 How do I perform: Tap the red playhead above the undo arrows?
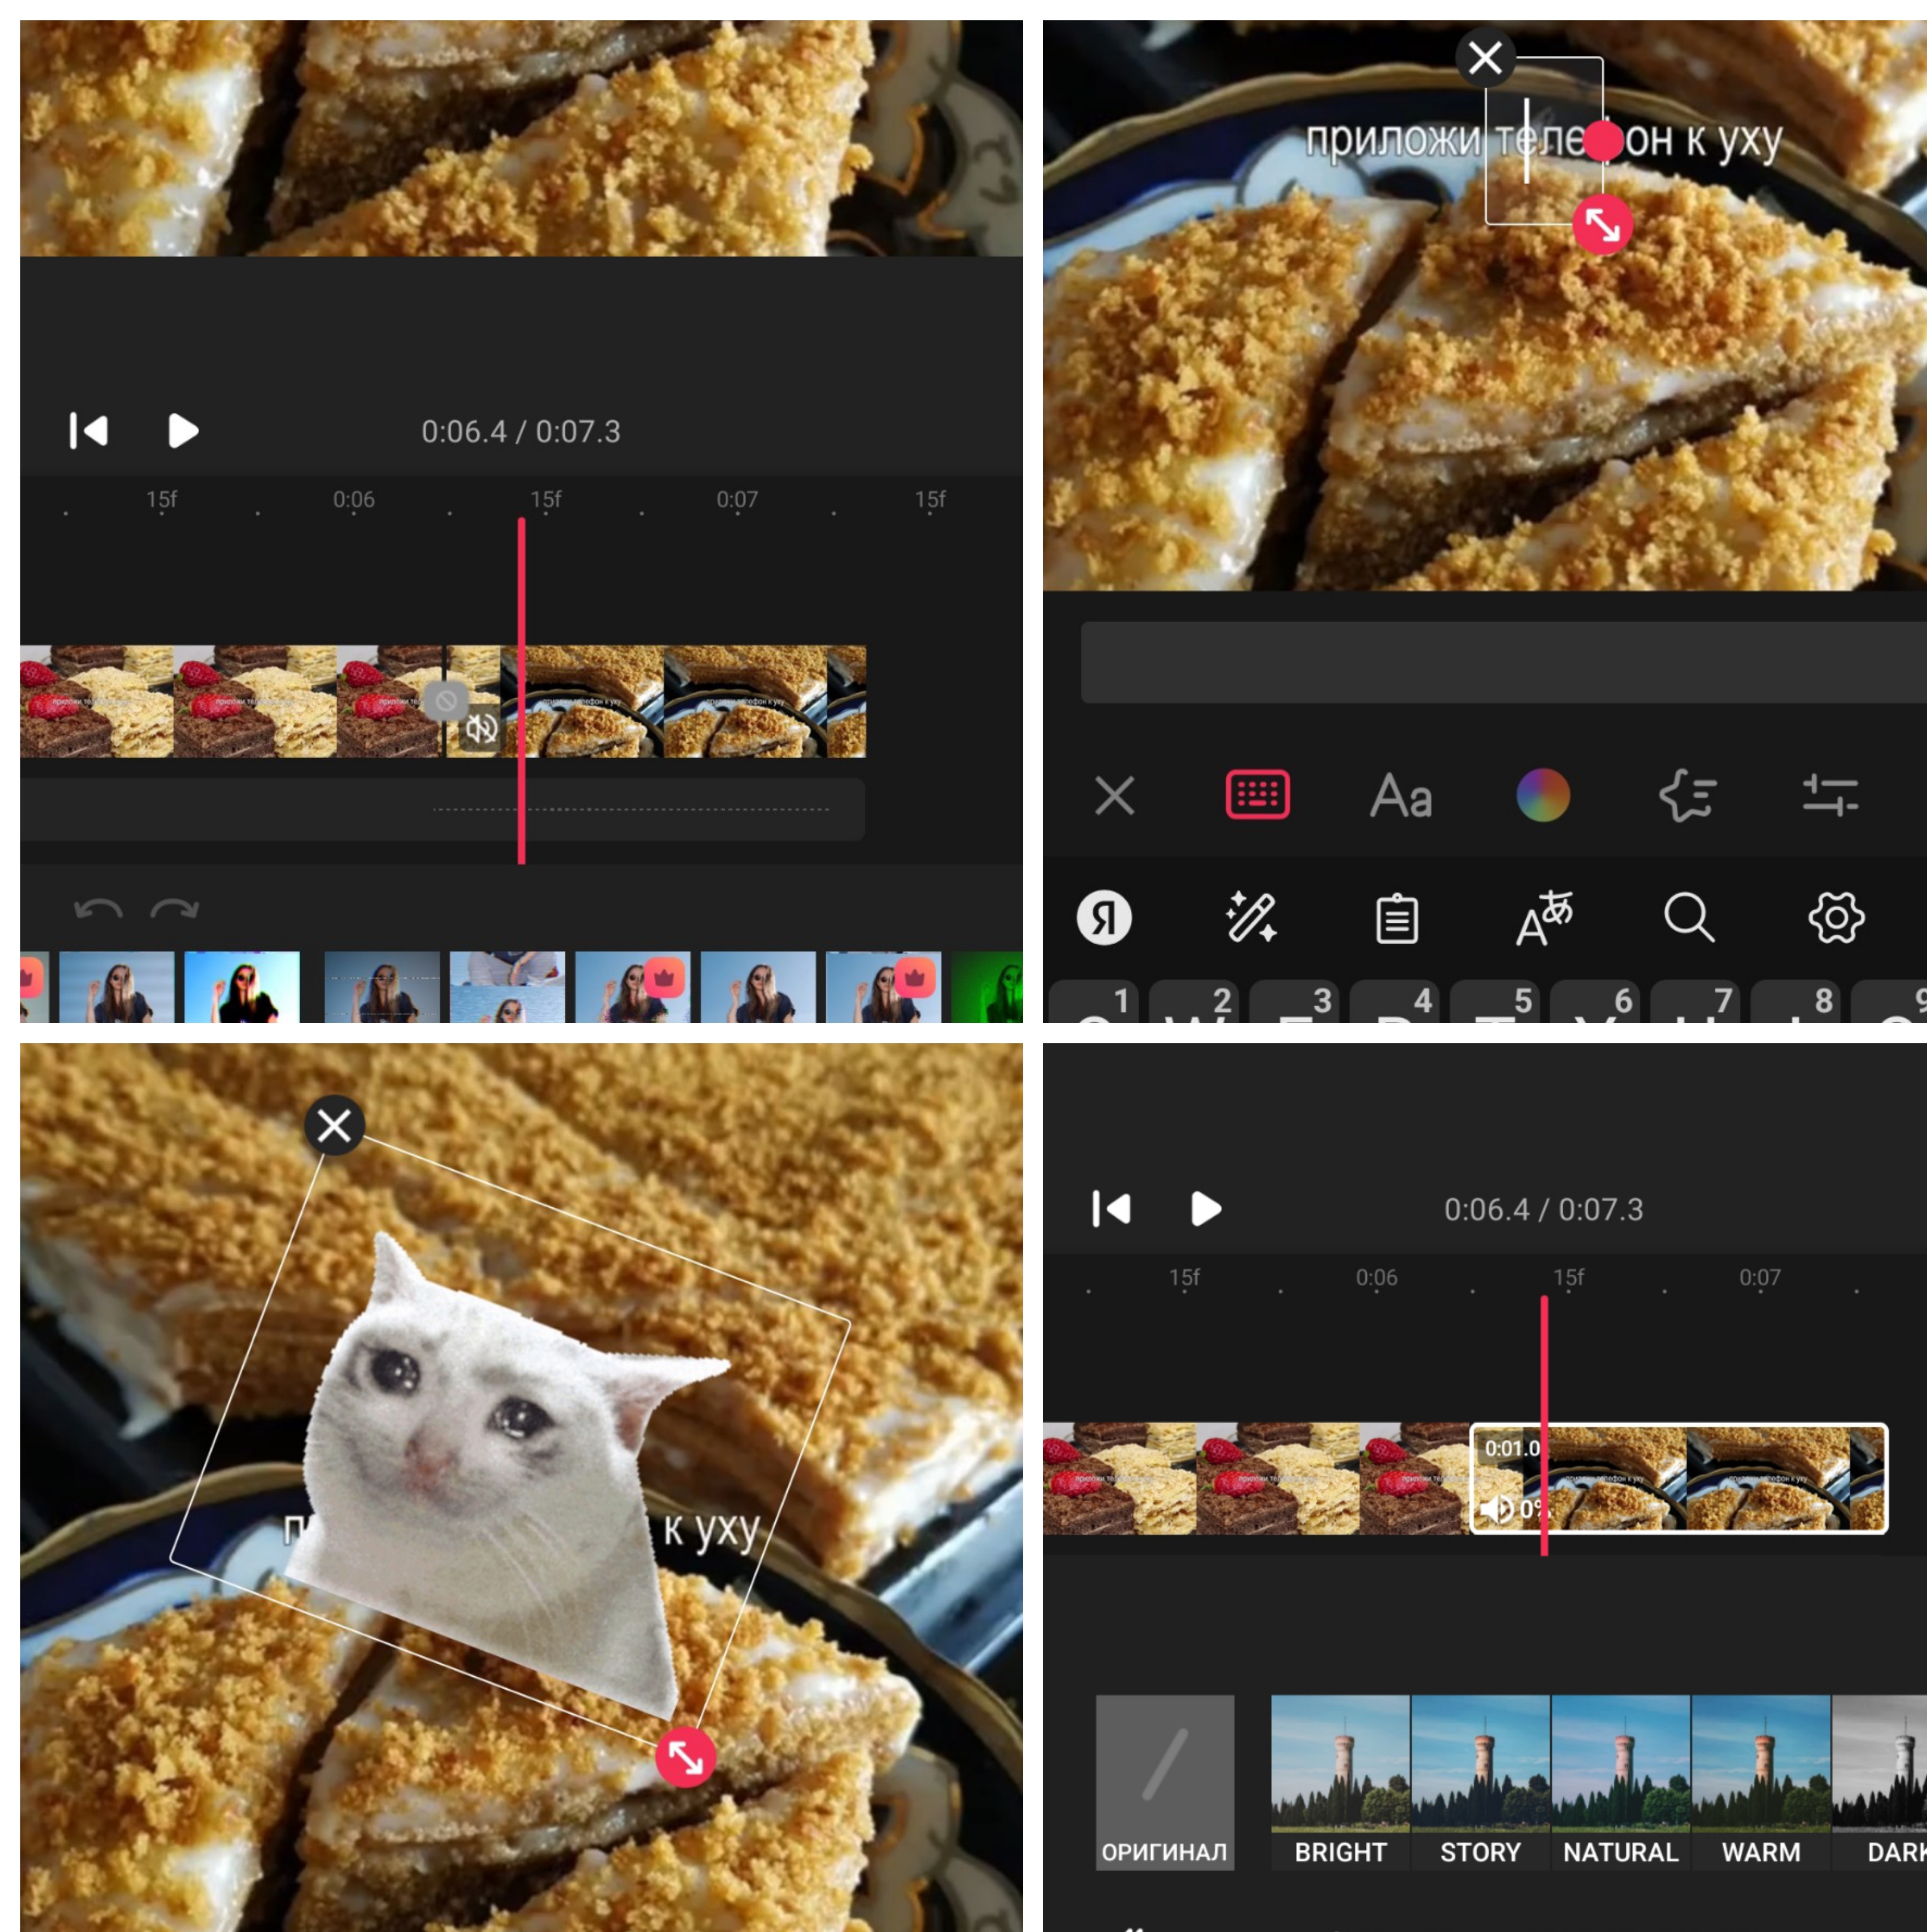pos(521,690)
